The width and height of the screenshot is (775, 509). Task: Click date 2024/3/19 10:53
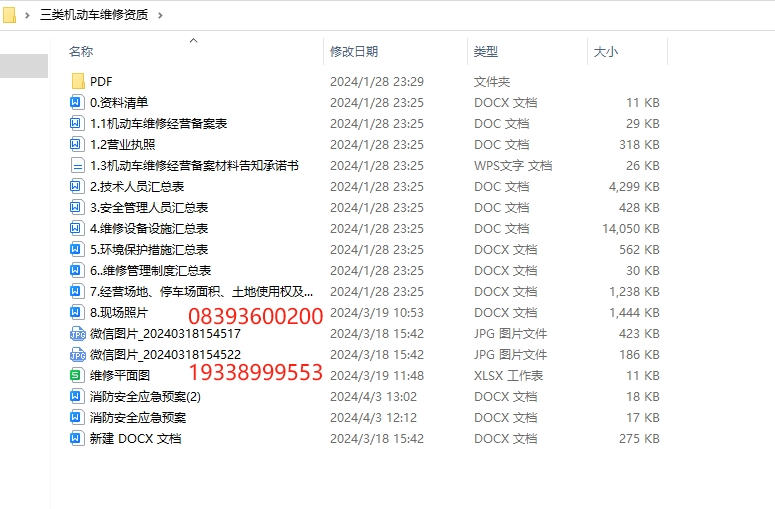click(x=377, y=313)
